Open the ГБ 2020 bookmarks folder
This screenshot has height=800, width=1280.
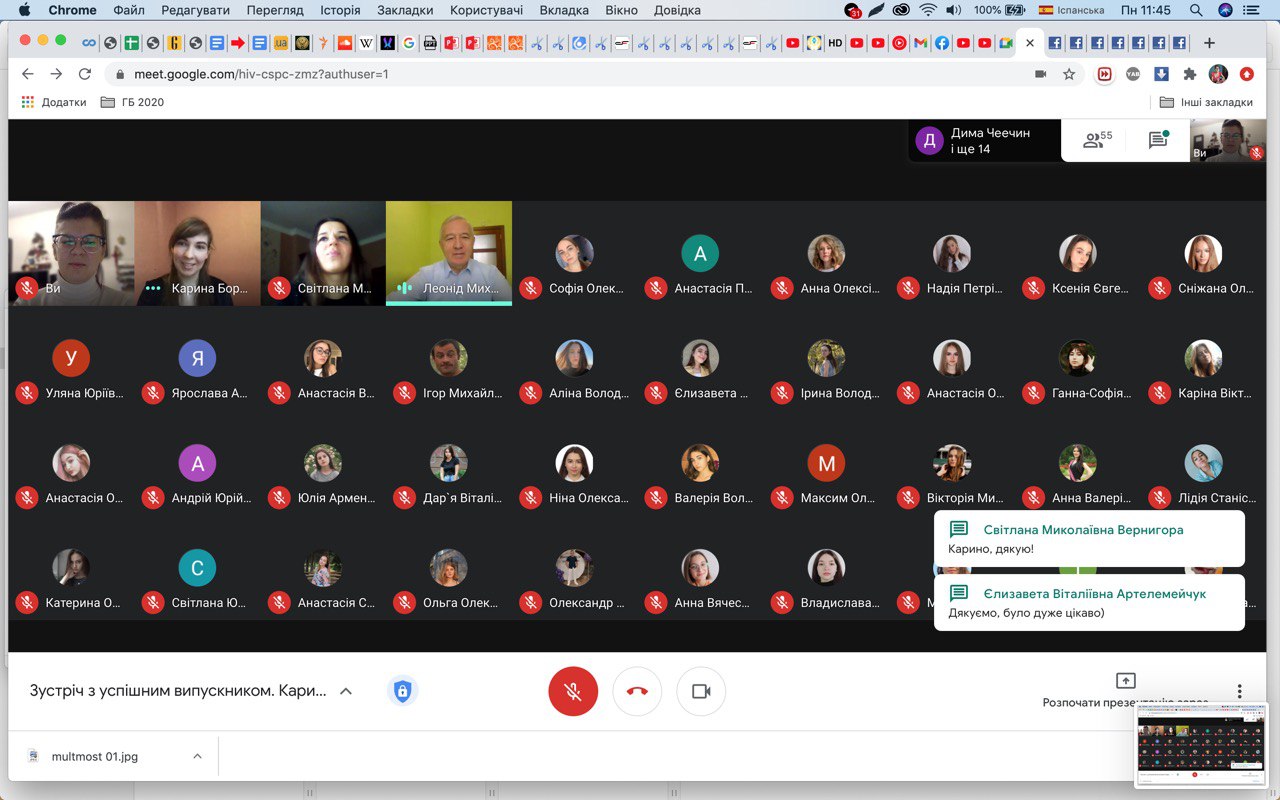click(x=132, y=102)
